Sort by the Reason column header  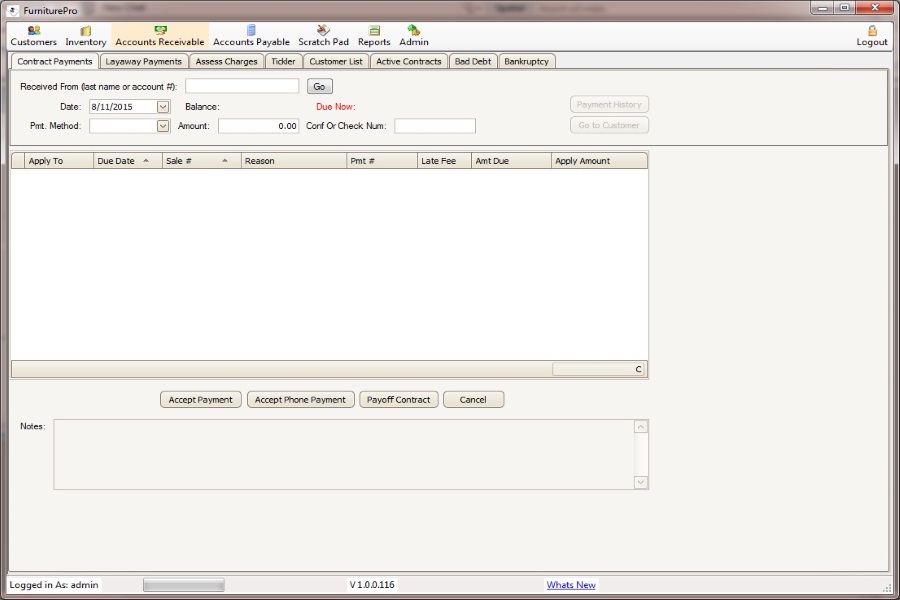click(294, 161)
